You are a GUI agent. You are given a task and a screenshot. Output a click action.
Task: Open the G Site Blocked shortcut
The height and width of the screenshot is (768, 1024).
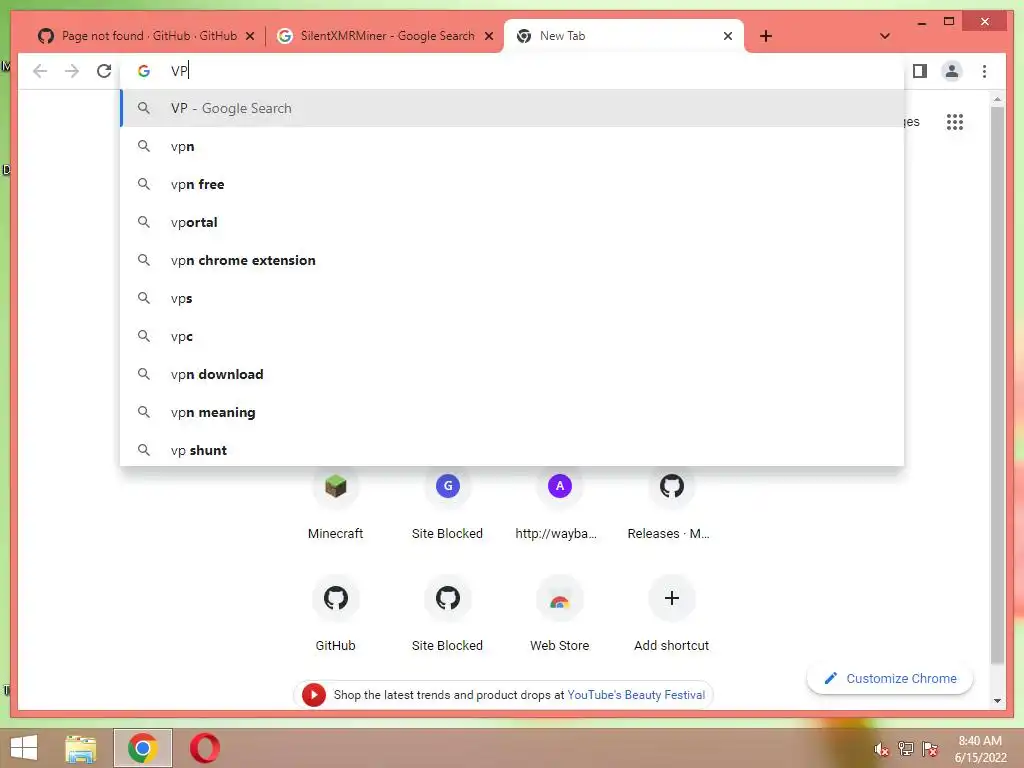447,504
